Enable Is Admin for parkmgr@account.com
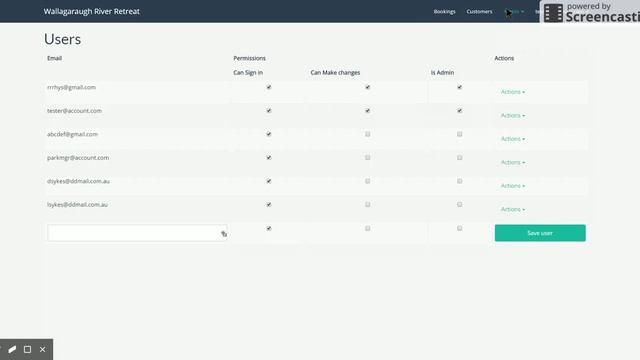 (x=459, y=158)
